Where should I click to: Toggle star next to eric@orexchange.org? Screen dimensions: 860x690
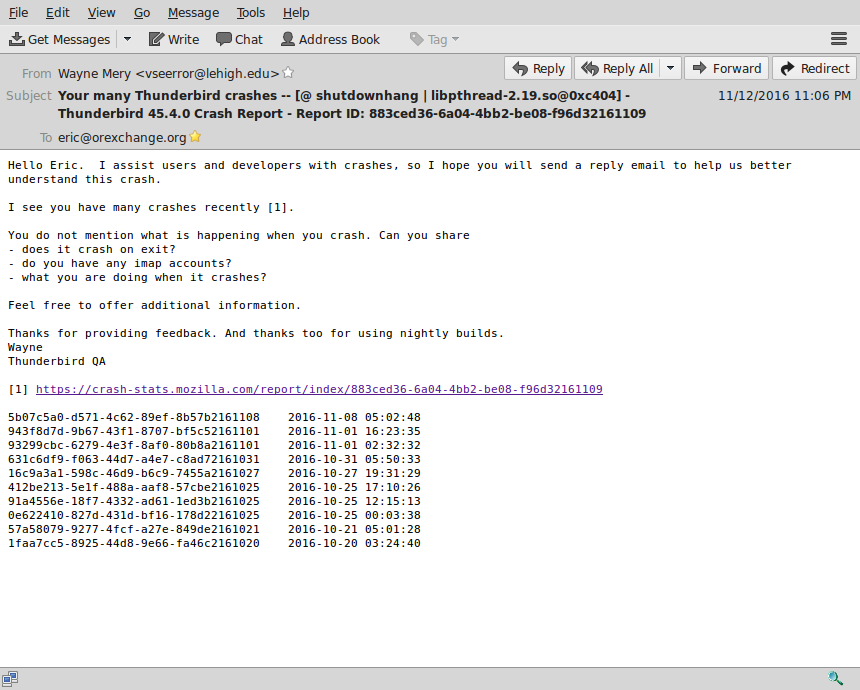[195, 137]
